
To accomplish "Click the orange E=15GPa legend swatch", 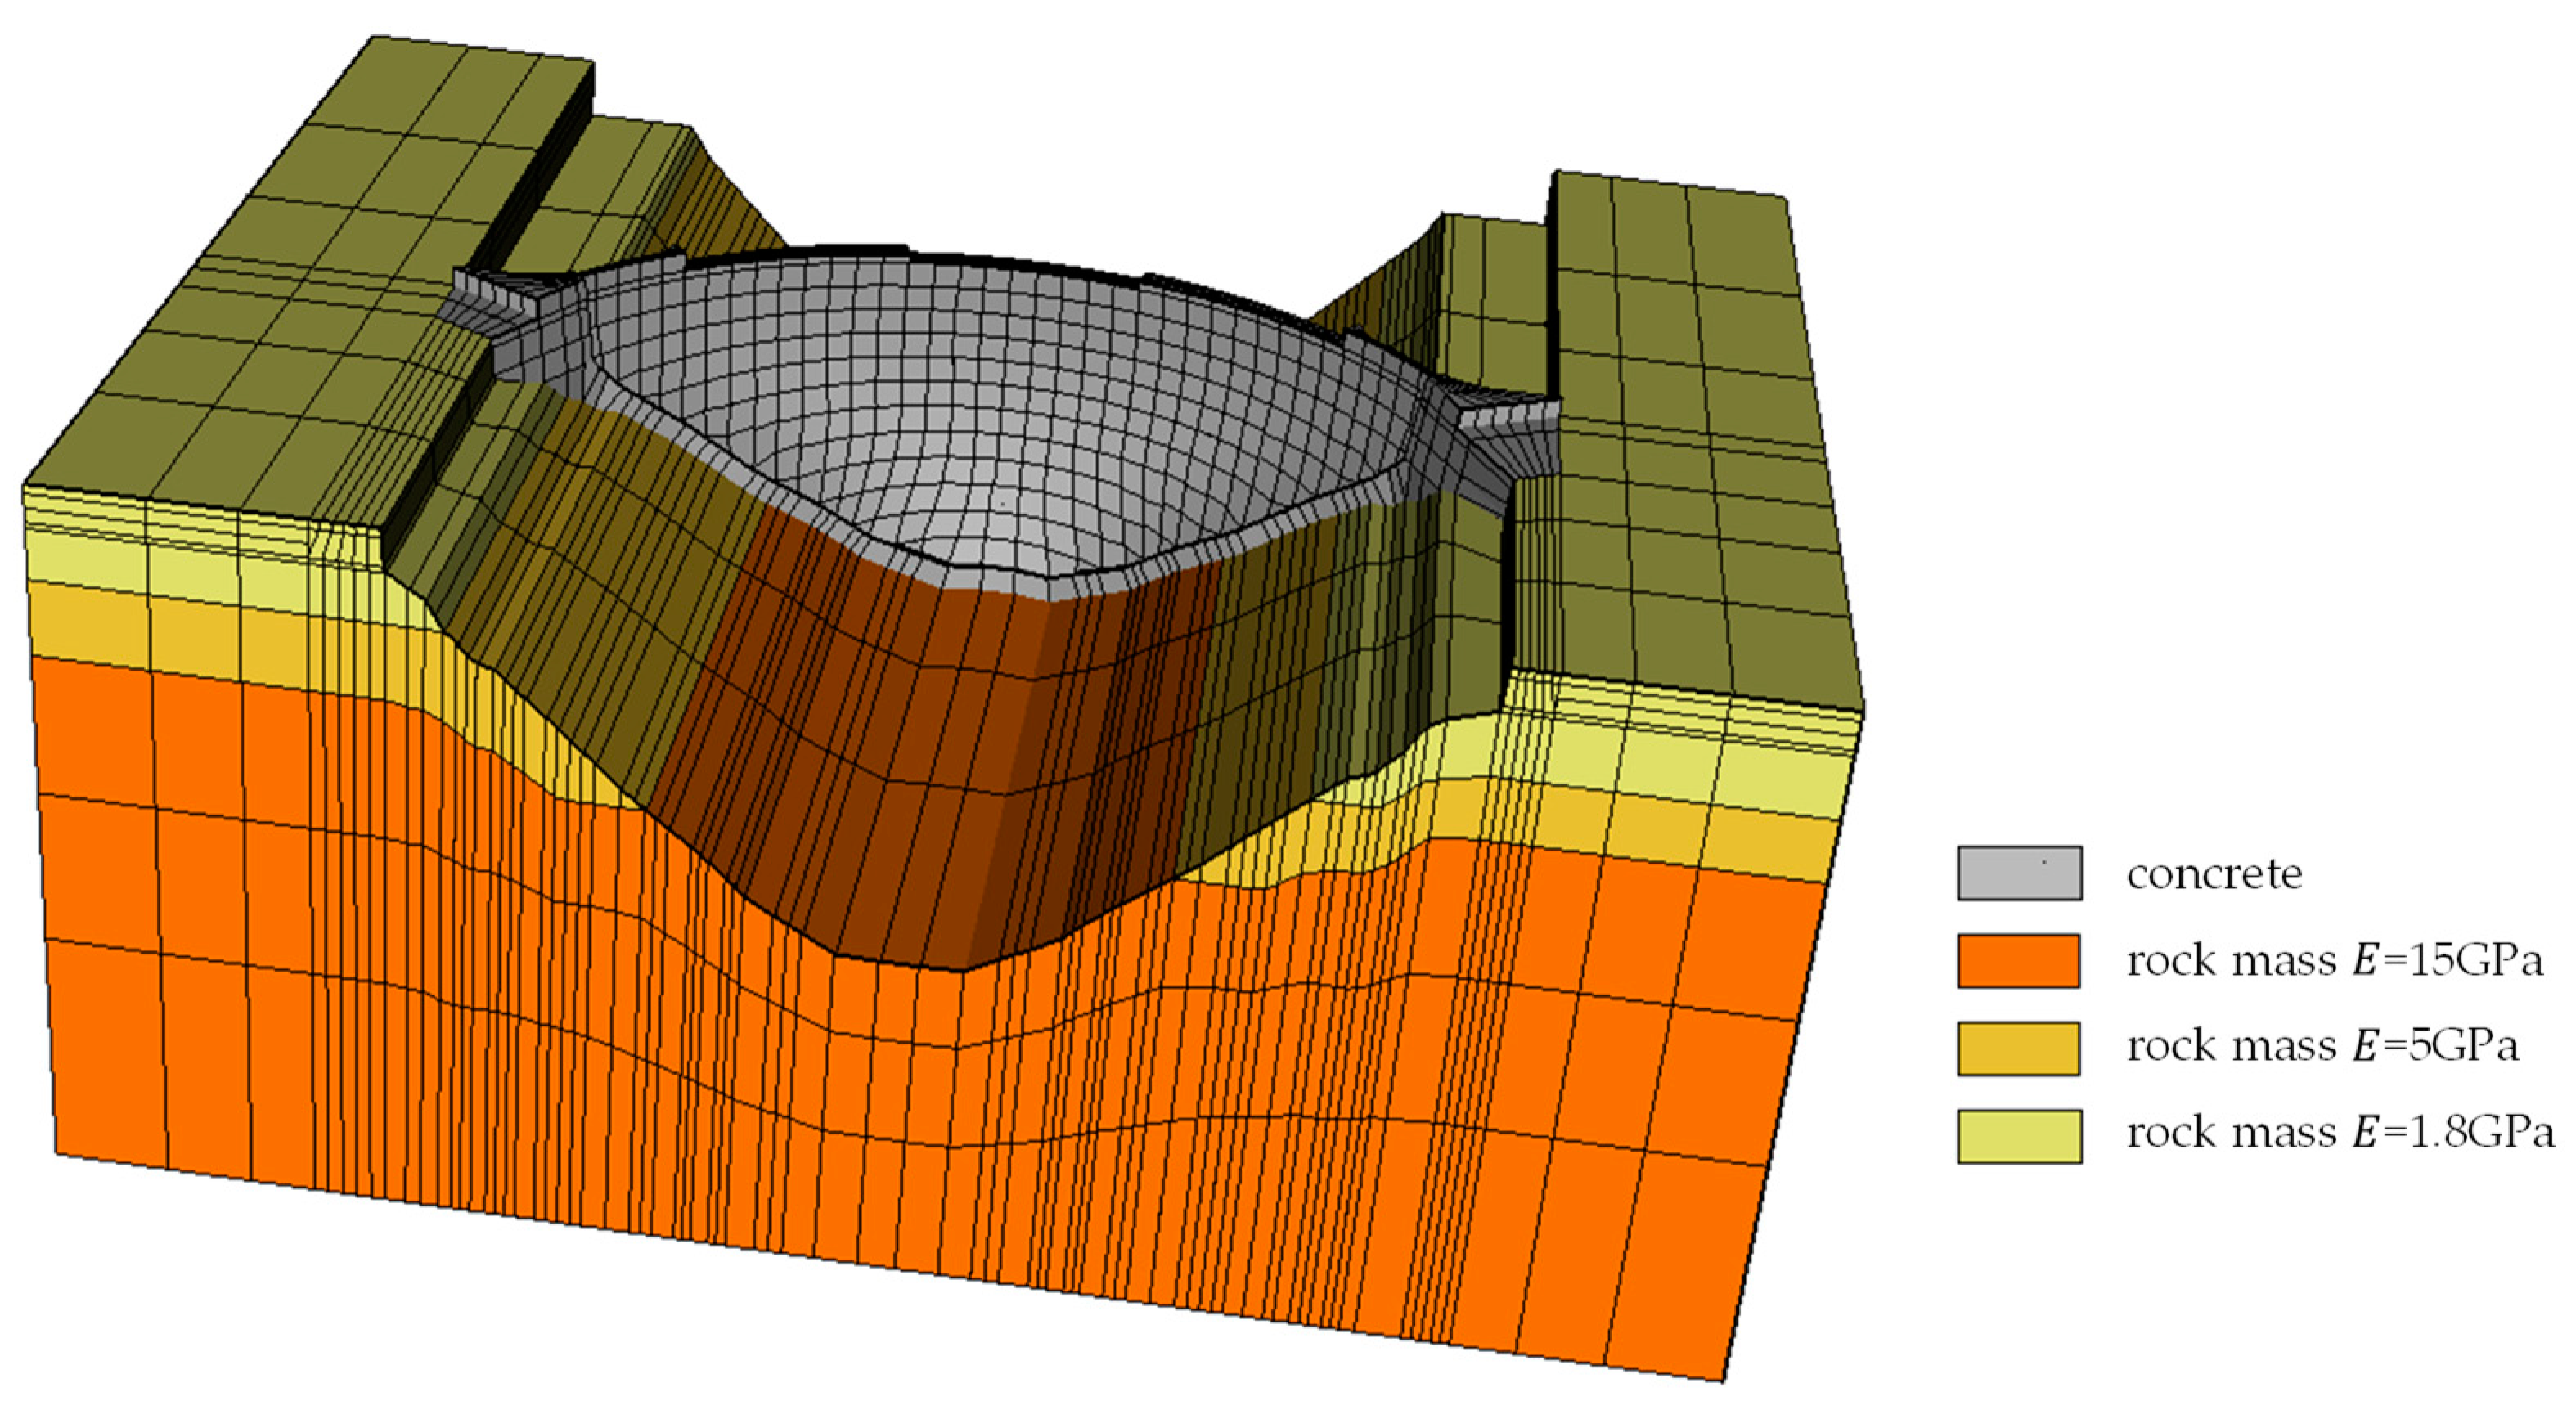I will point(2019,960).
